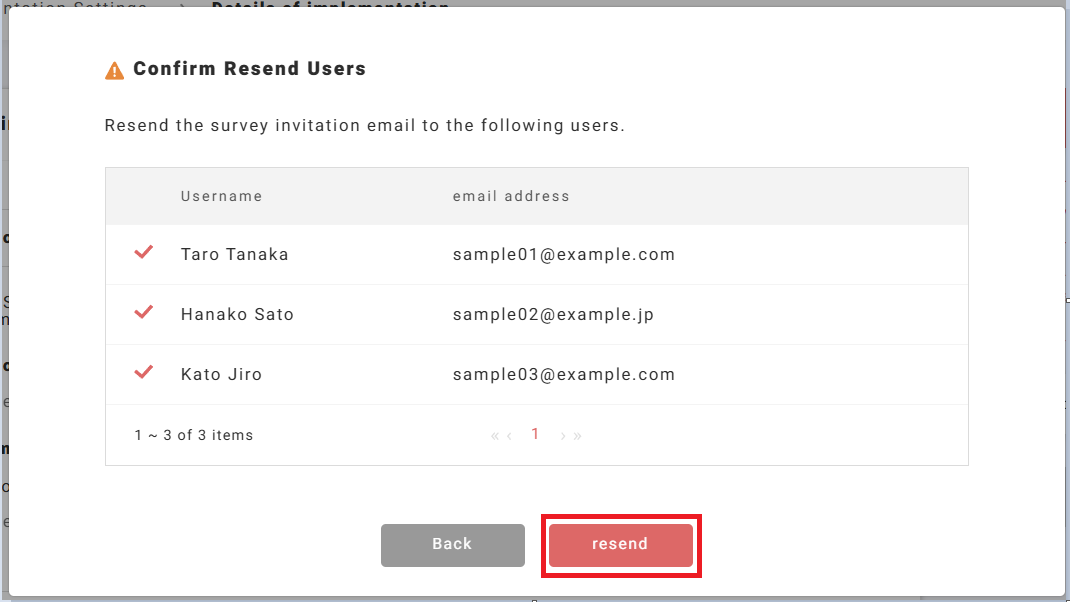Click the orange warning triangle icon
The height and width of the screenshot is (602, 1070).
[115, 70]
